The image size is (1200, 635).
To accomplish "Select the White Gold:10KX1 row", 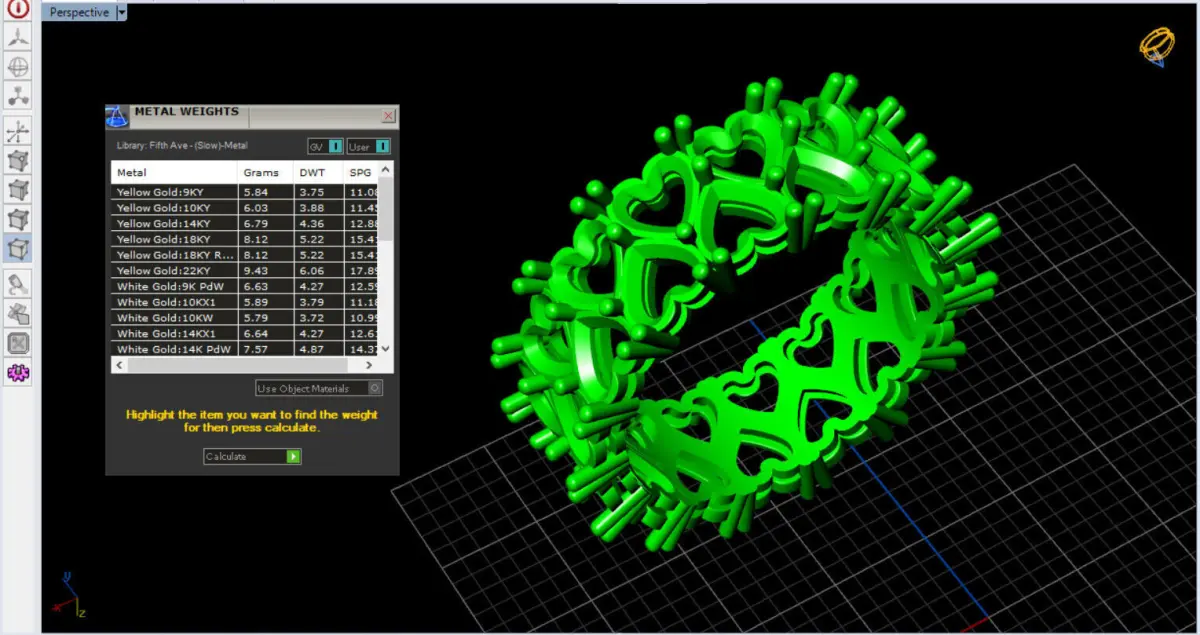I will click(246, 302).
